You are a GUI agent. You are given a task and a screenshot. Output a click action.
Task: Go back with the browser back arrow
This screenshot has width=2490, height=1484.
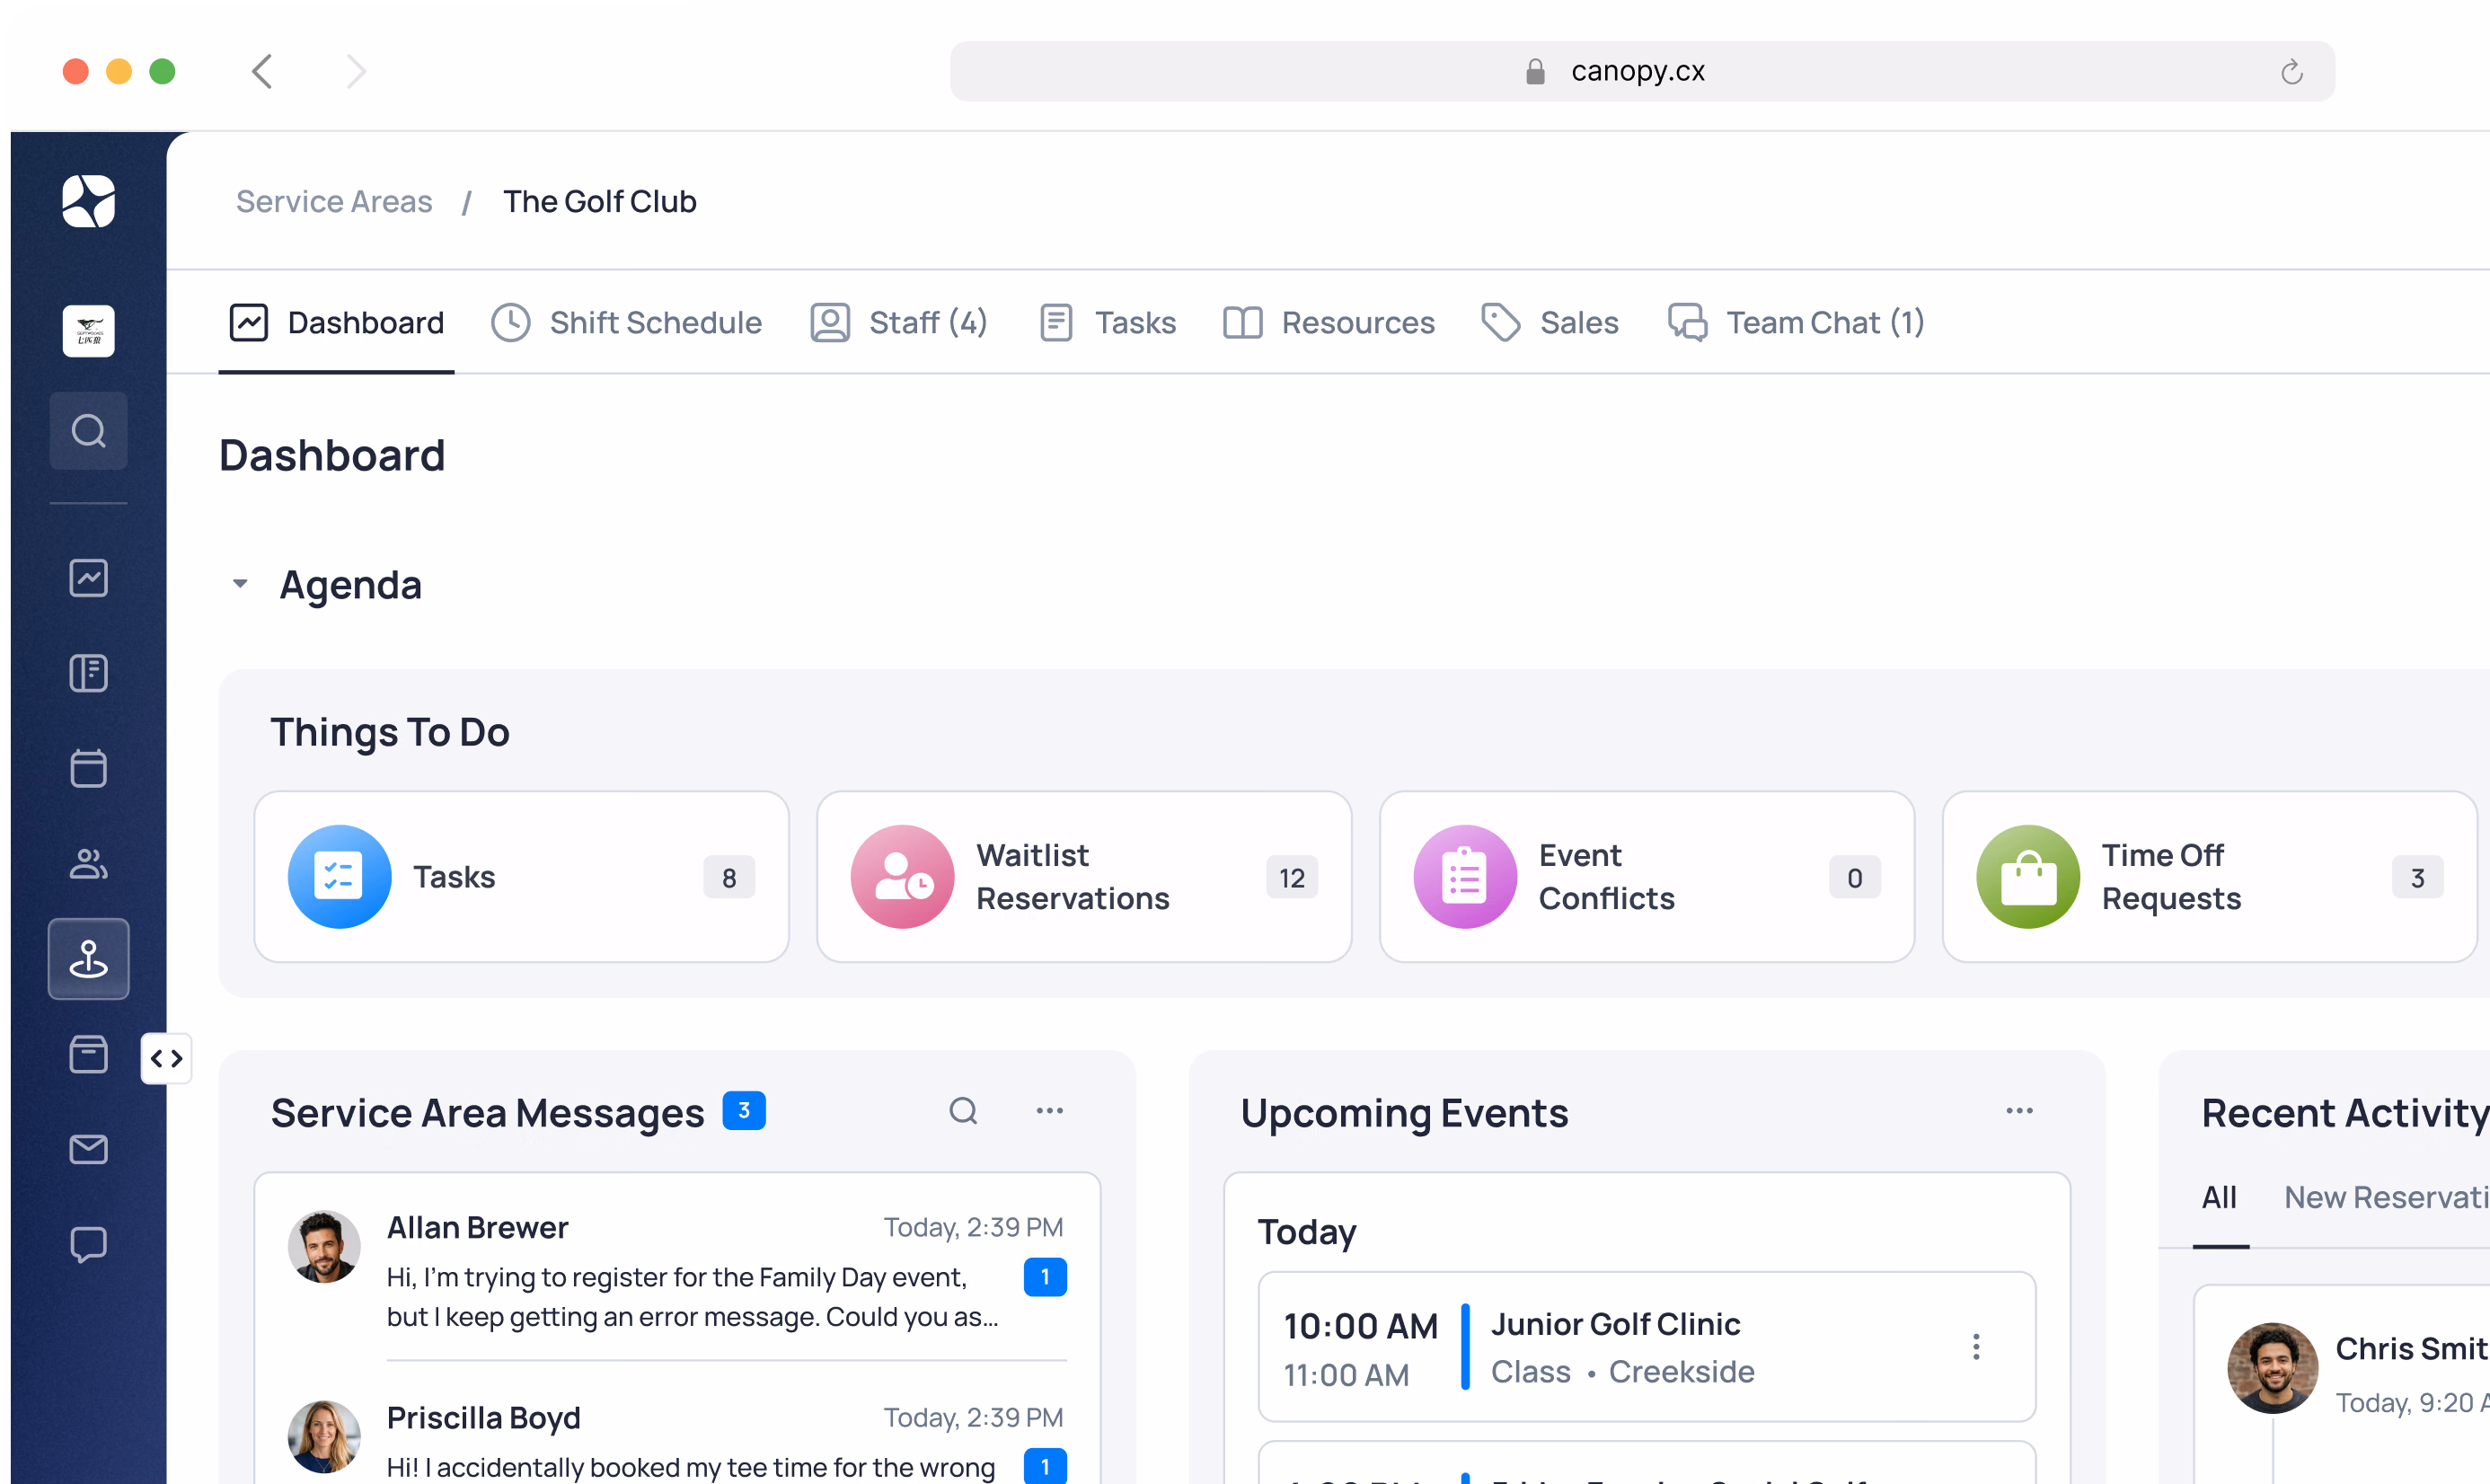pyautogui.click(x=262, y=71)
